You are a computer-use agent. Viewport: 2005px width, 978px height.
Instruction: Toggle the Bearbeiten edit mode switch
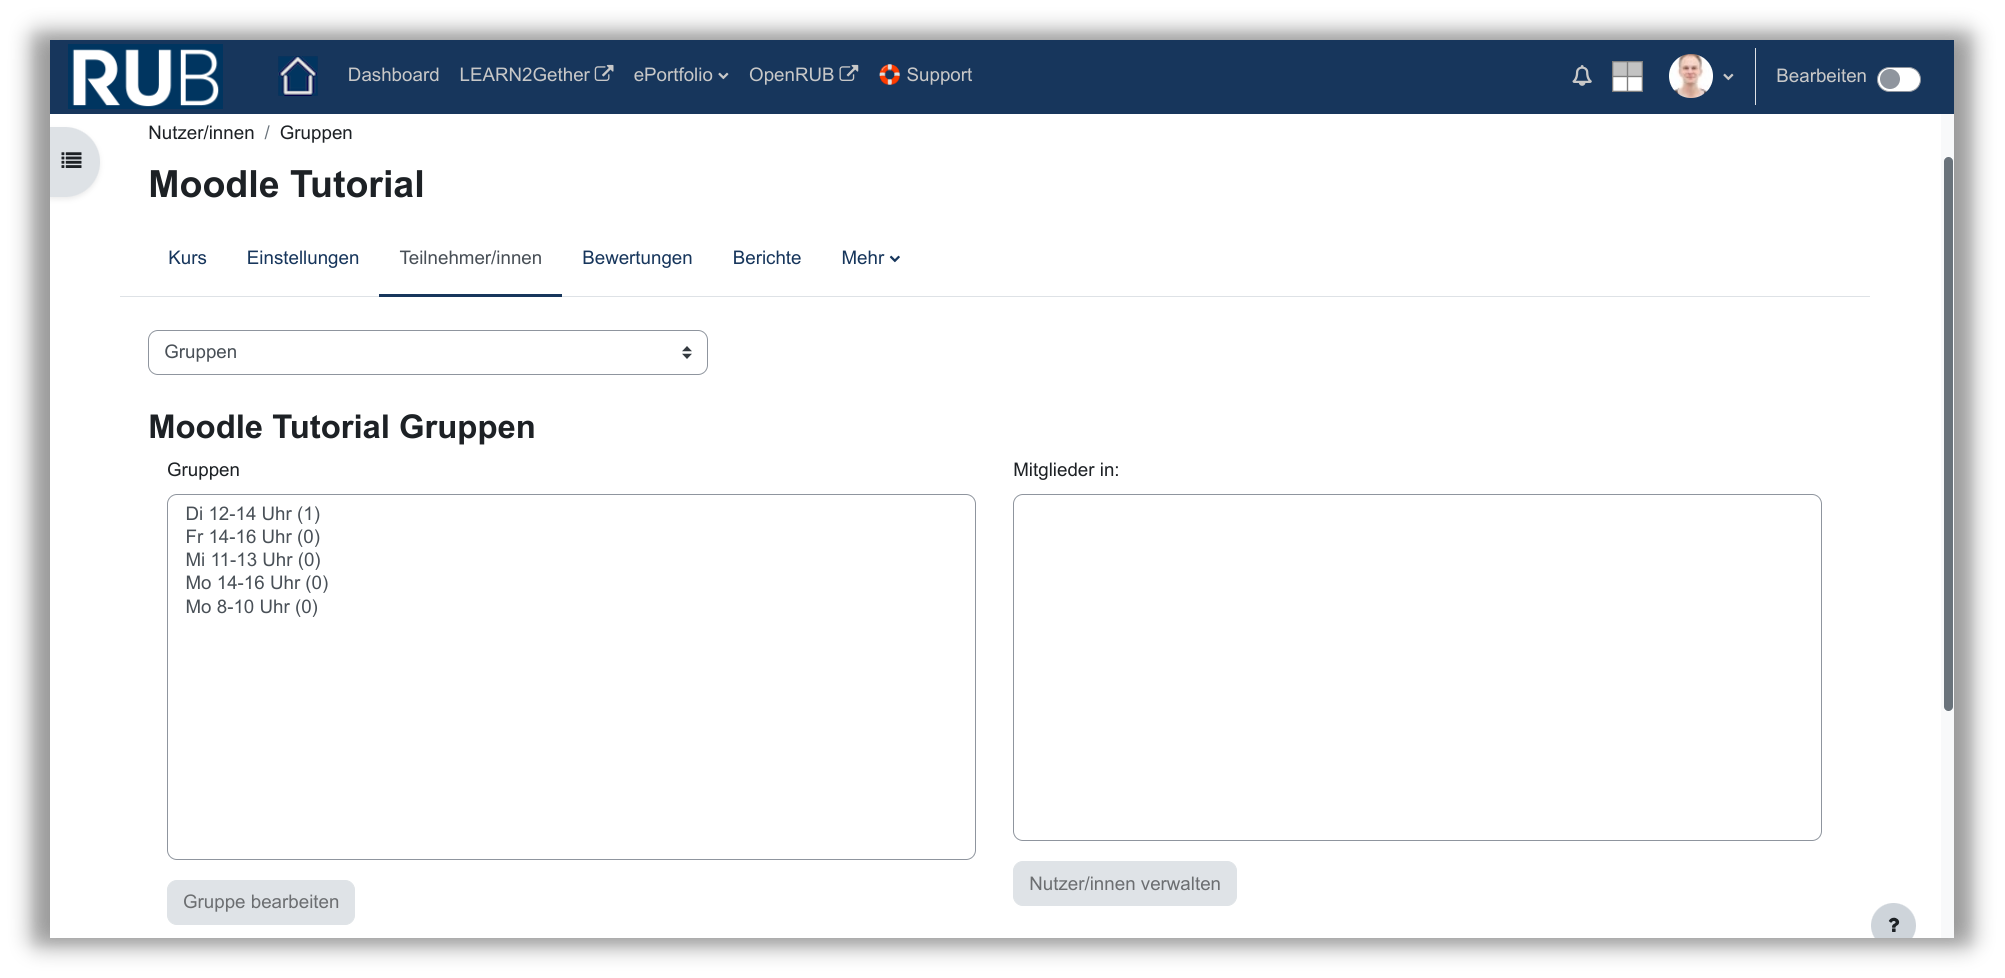1898,79
